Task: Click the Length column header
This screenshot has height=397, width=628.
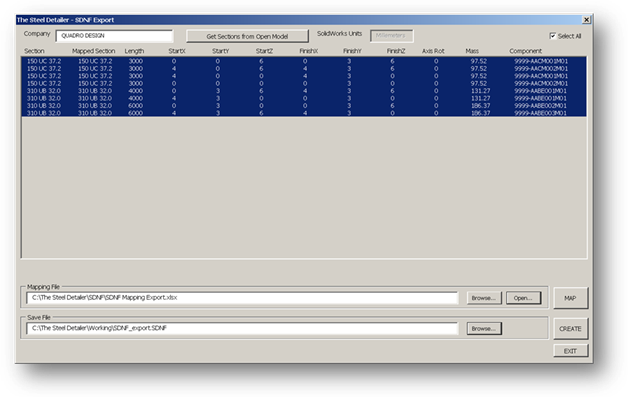Action: (x=134, y=51)
